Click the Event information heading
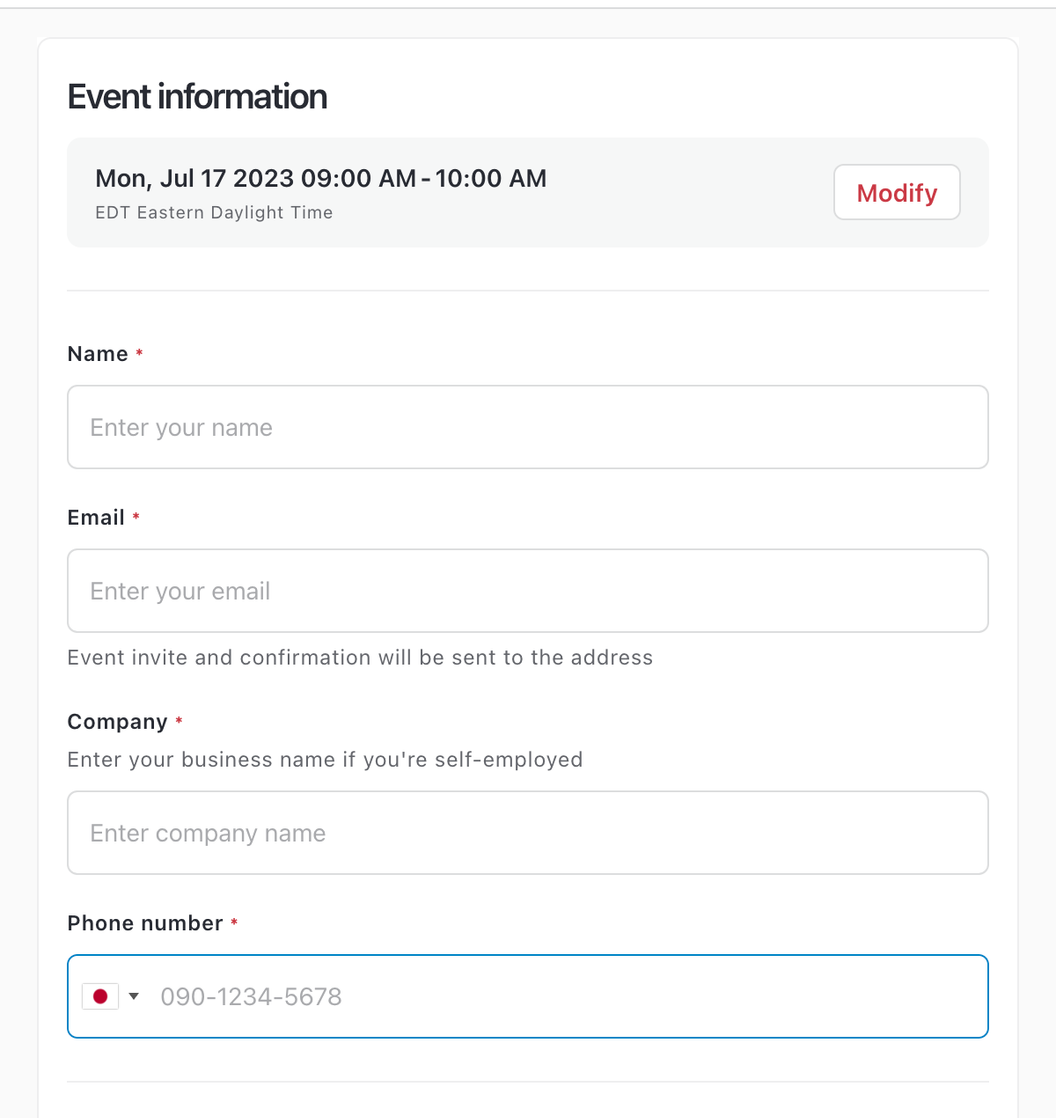This screenshot has height=1118, width=1056. coord(197,96)
